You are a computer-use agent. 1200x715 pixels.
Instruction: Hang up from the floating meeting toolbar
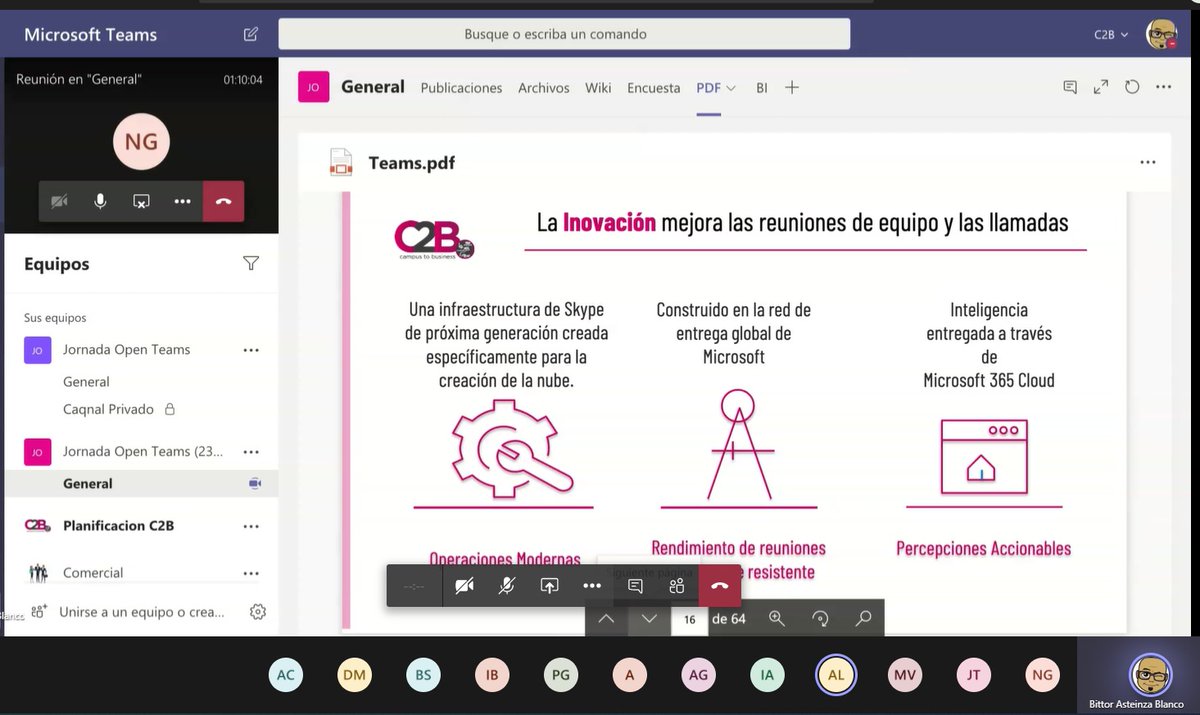click(x=720, y=586)
